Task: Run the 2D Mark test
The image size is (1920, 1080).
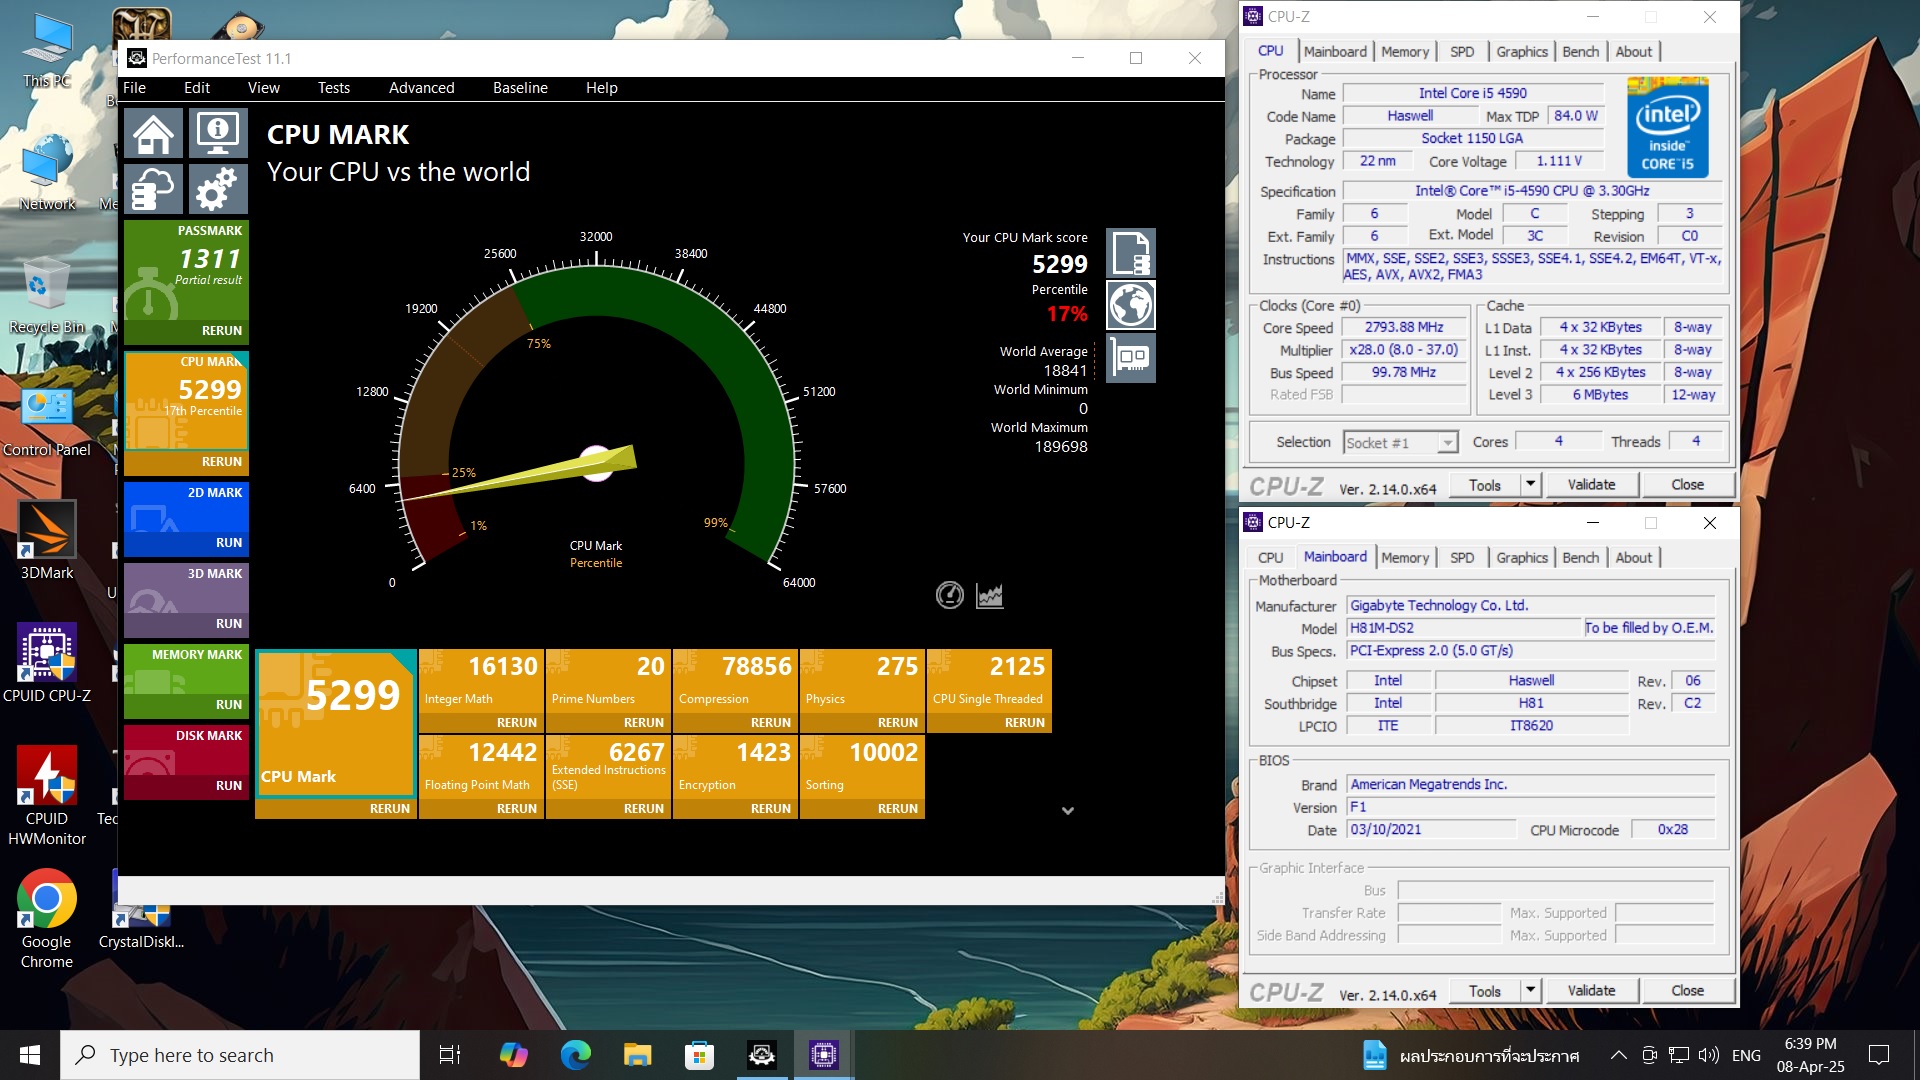Action: (229, 543)
